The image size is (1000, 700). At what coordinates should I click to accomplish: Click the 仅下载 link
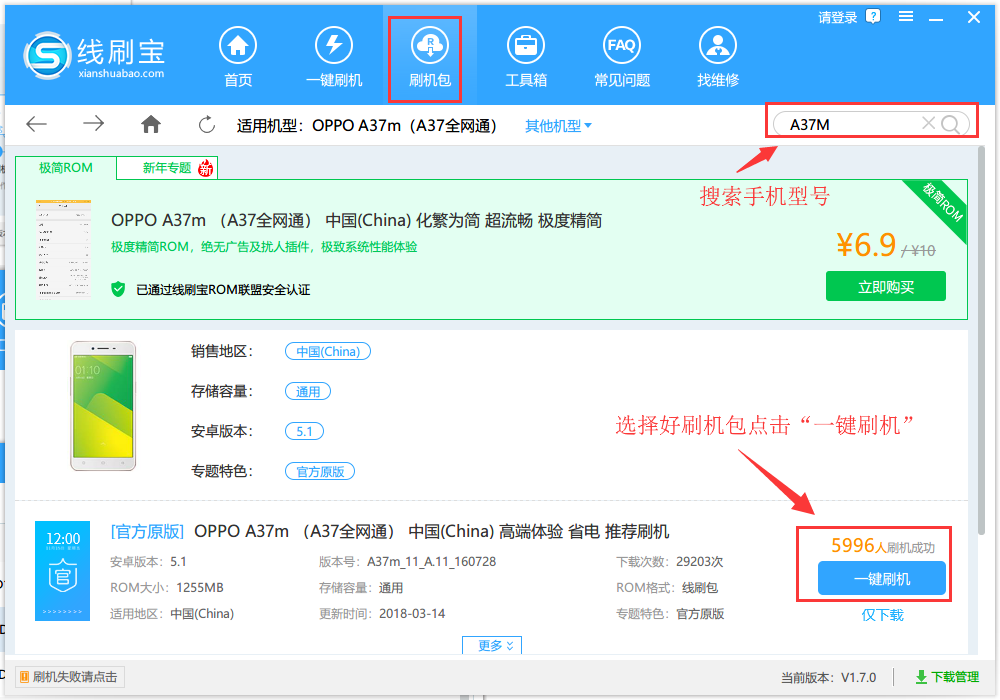pos(882,615)
